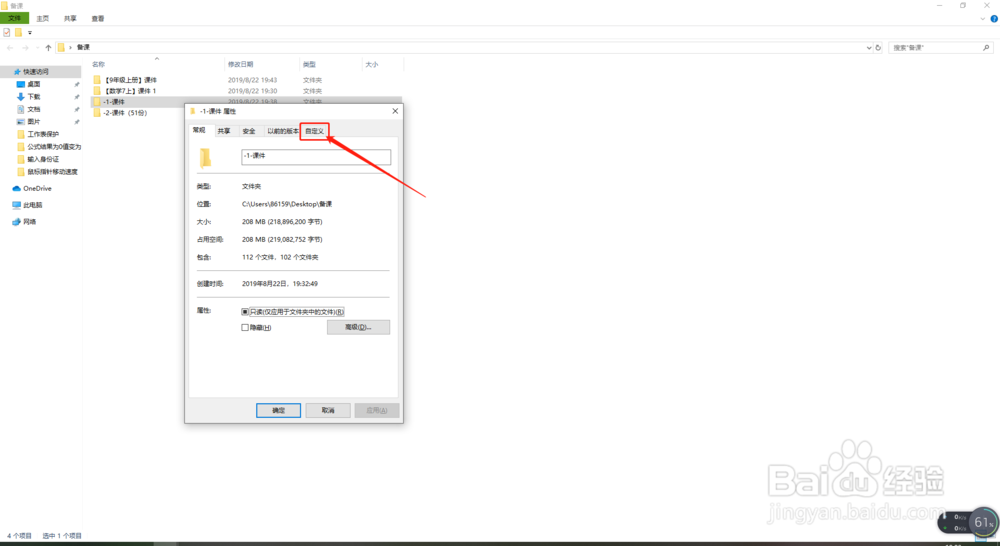
Task: Close the -1-课件 属性 dialog with X
Action: (x=395, y=111)
